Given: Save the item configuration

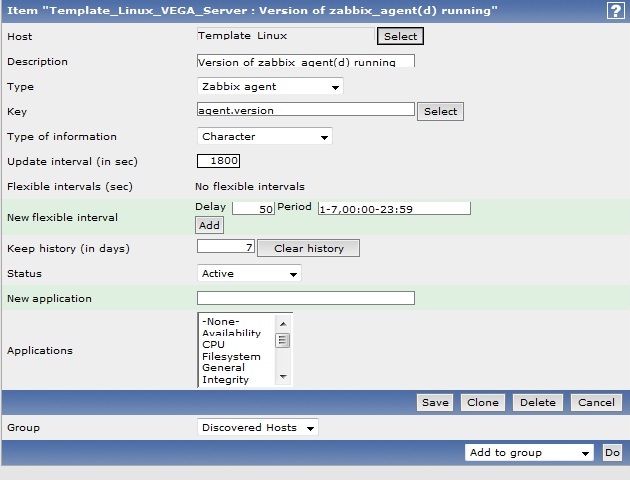Looking at the screenshot, I should [x=435, y=402].
